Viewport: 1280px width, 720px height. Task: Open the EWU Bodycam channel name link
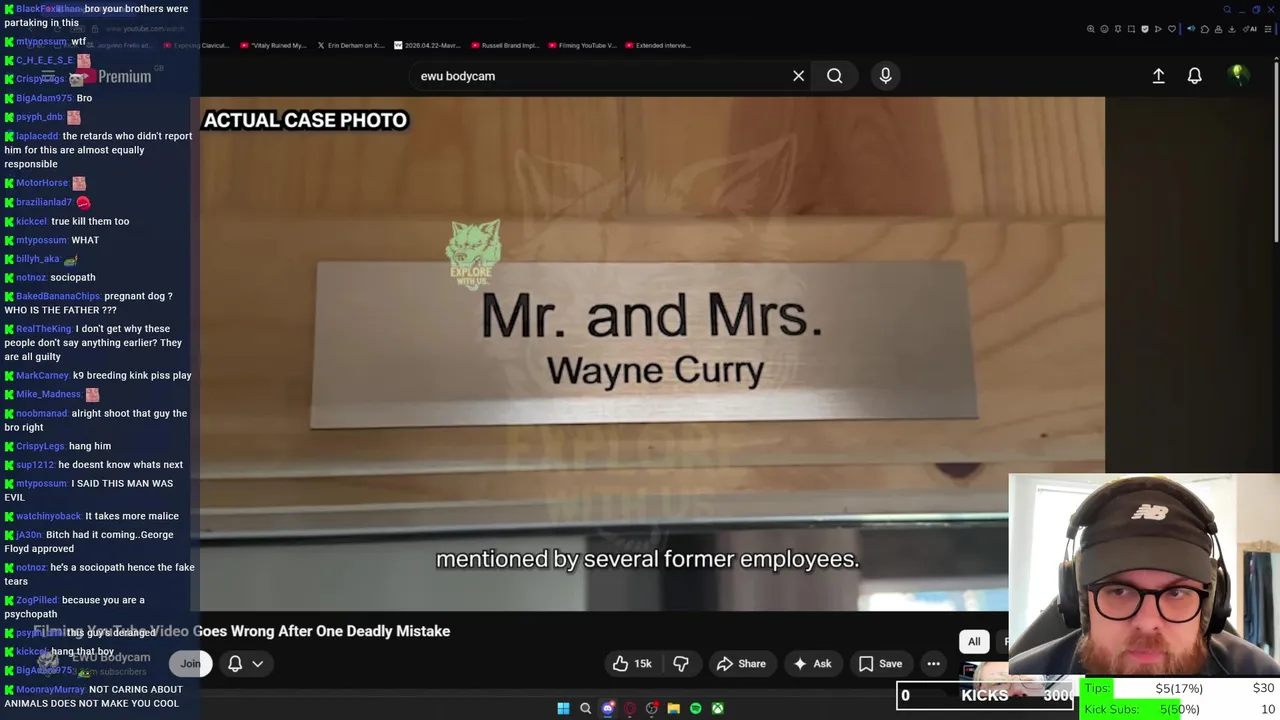coord(111,657)
